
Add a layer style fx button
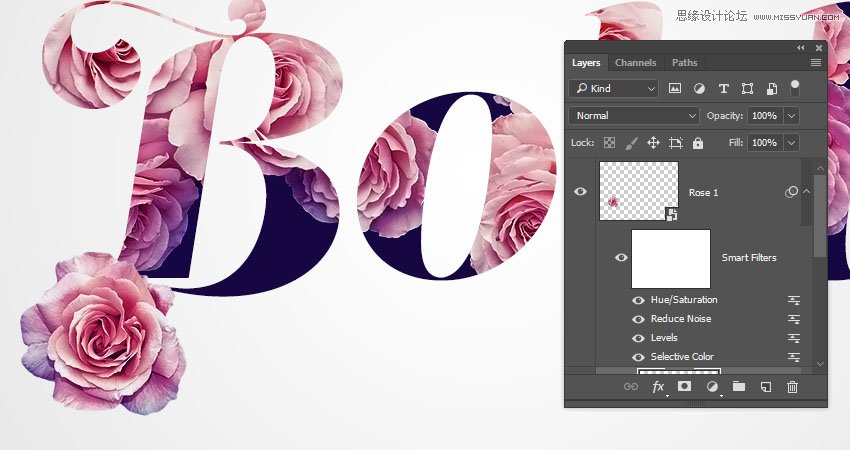click(658, 387)
